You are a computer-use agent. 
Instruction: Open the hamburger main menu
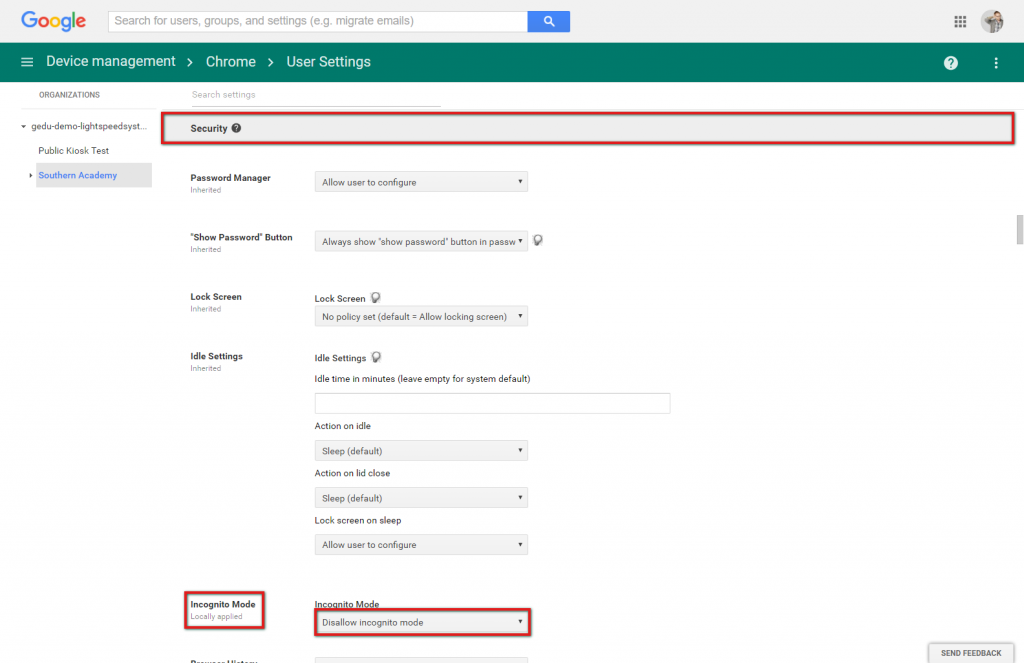pyautogui.click(x=27, y=62)
